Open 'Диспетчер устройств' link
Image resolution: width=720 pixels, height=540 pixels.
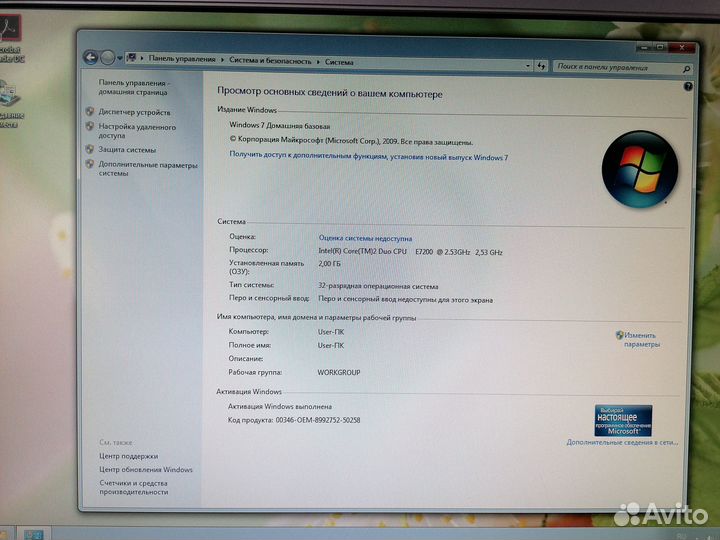[x=134, y=112]
